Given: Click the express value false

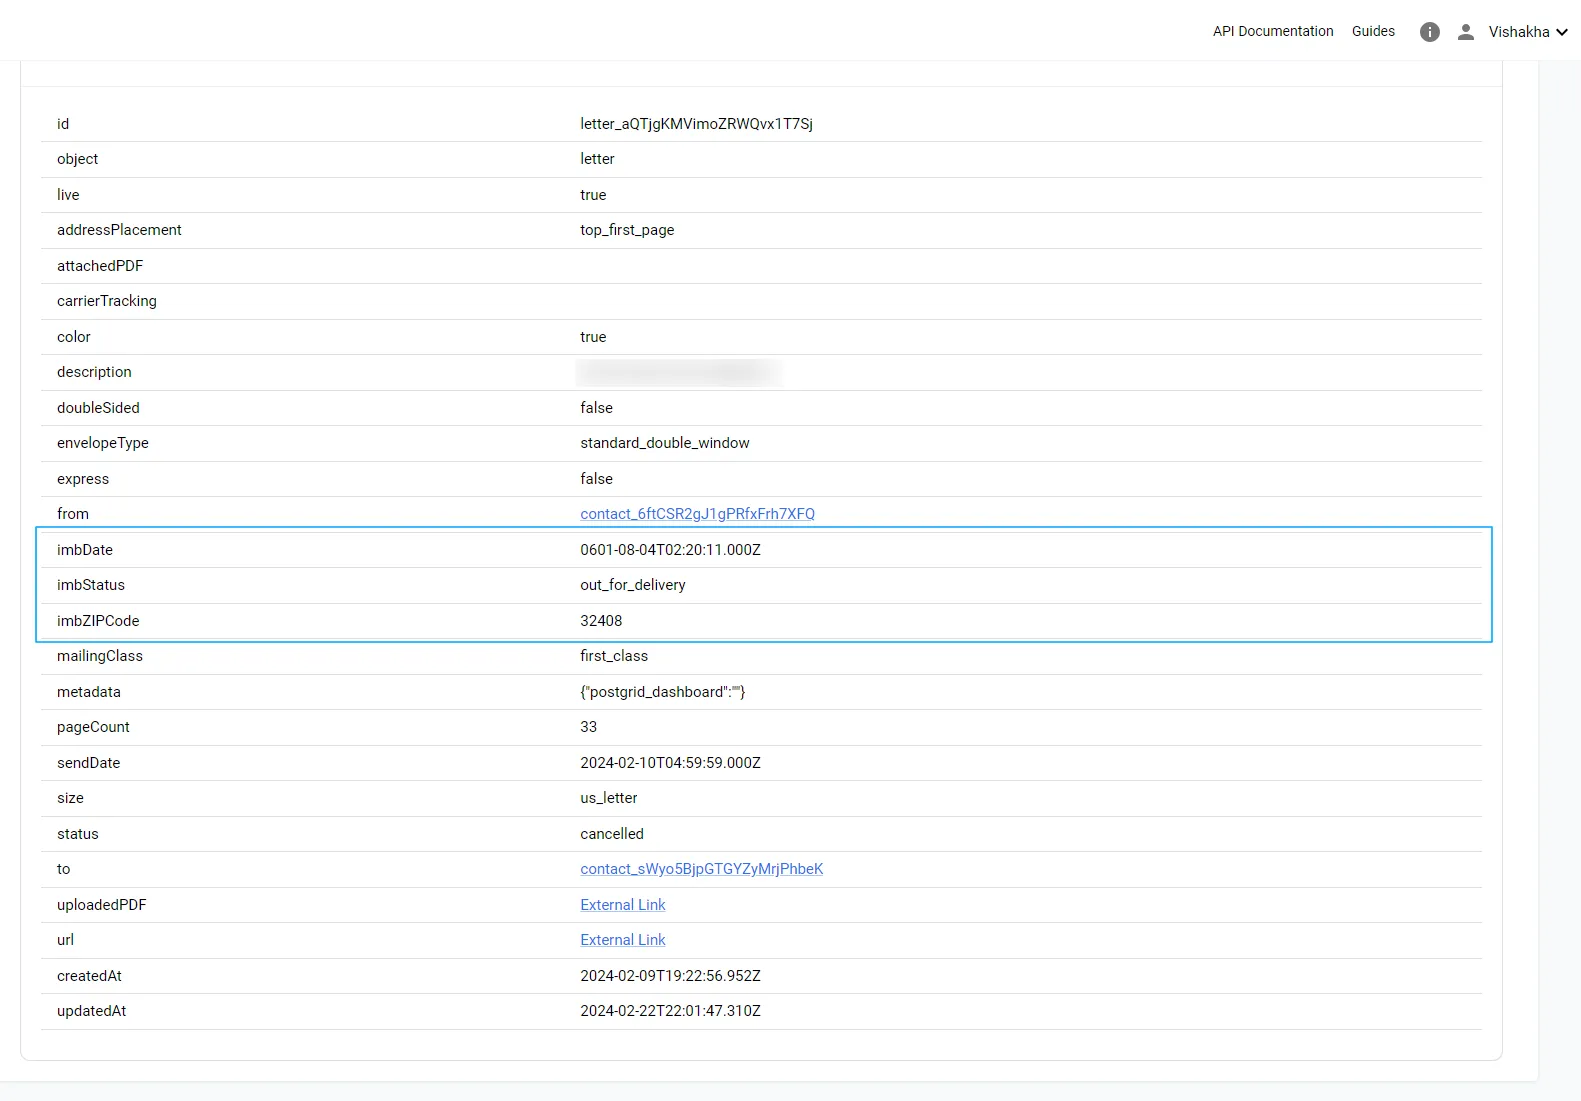Looking at the screenshot, I should pyautogui.click(x=596, y=479).
